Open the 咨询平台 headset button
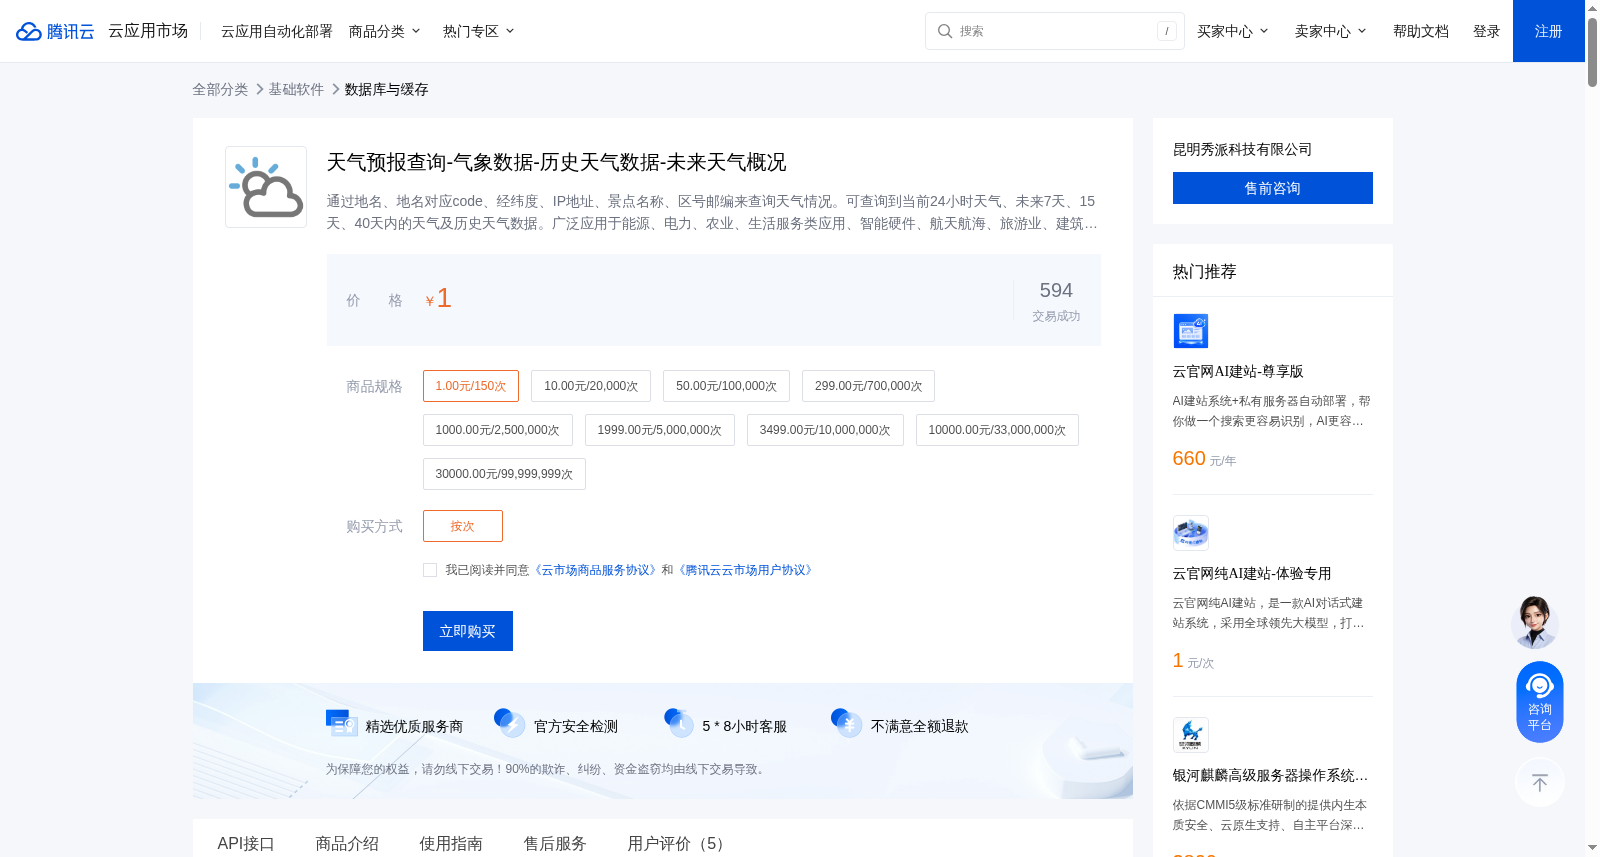 coord(1540,702)
